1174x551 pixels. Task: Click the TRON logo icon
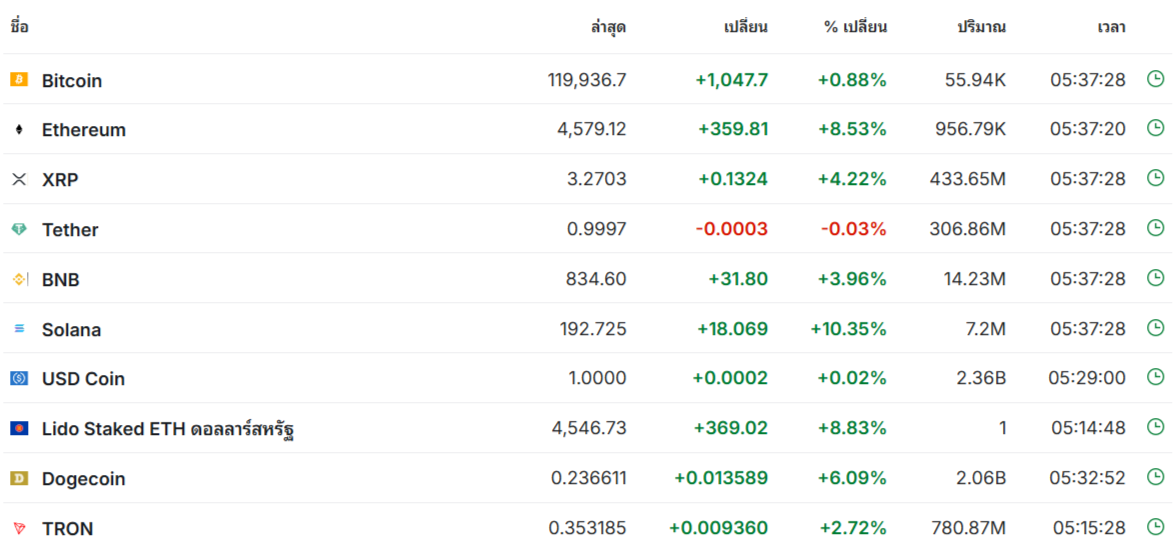click(x=19, y=529)
